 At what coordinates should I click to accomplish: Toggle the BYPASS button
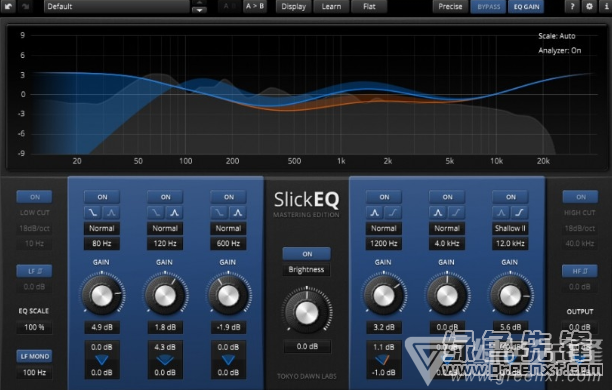click(488, 7)
